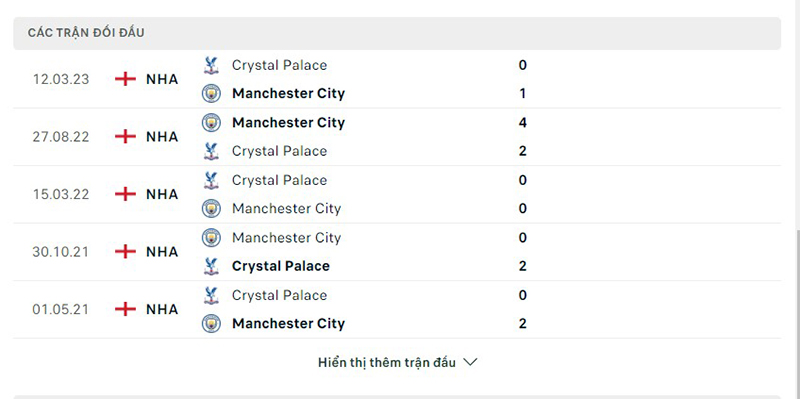Open bold Crystal Palace name, 30.10.21 match

(281, 266)
